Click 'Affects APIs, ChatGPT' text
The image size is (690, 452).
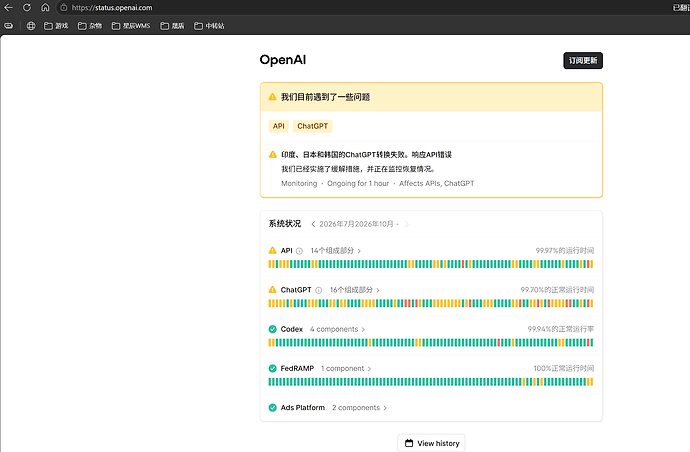coord(437,184)
